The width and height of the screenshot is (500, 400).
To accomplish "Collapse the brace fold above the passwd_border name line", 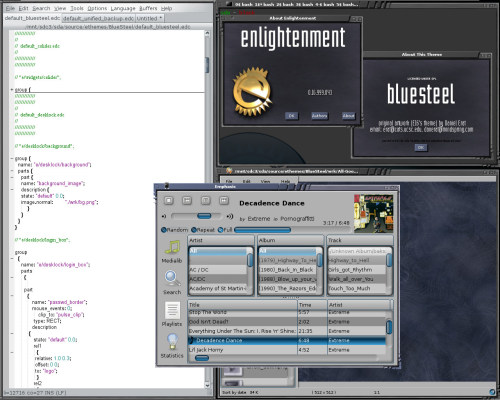I will (x=12, y=296).
